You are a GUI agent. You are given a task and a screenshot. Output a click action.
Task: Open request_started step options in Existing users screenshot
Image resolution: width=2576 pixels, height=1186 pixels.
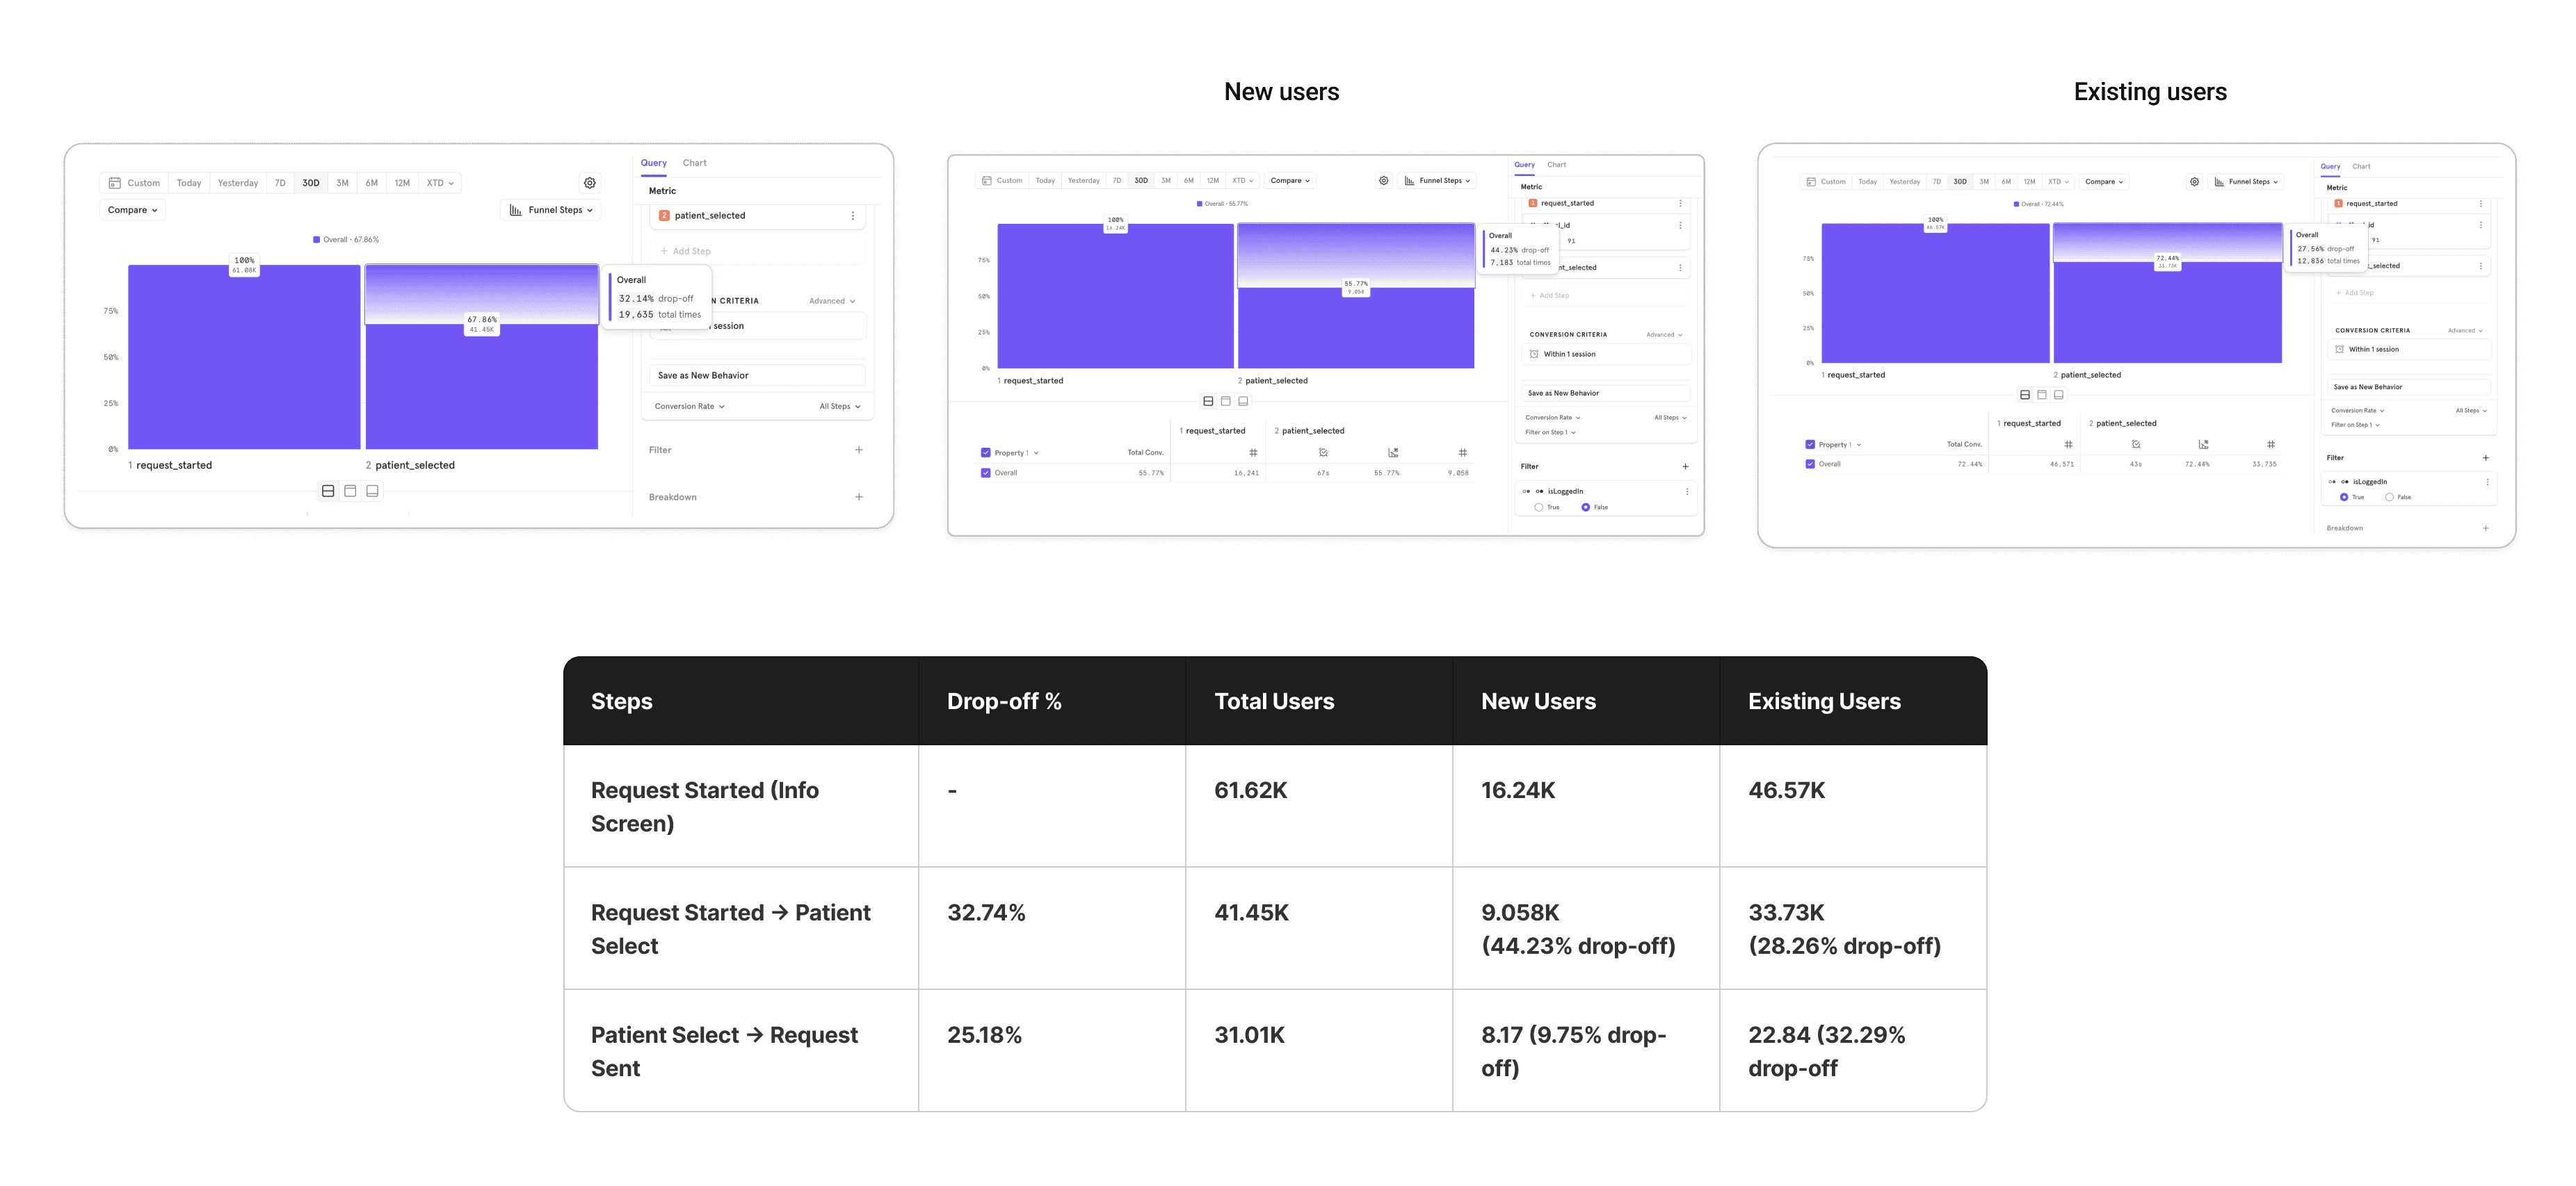pyautogui.click(x=2481, y=204)
